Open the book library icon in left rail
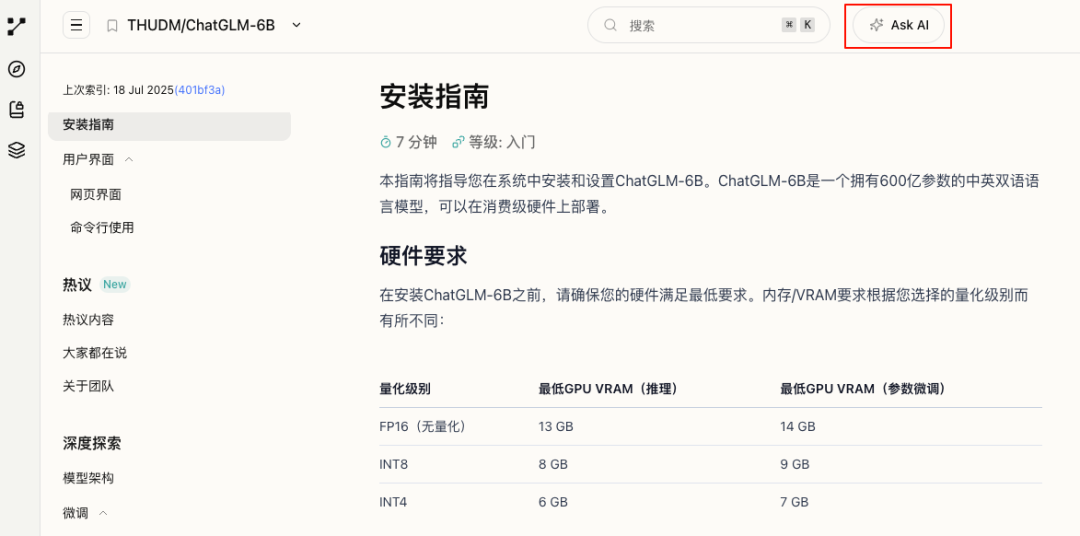 click(17, 110)
